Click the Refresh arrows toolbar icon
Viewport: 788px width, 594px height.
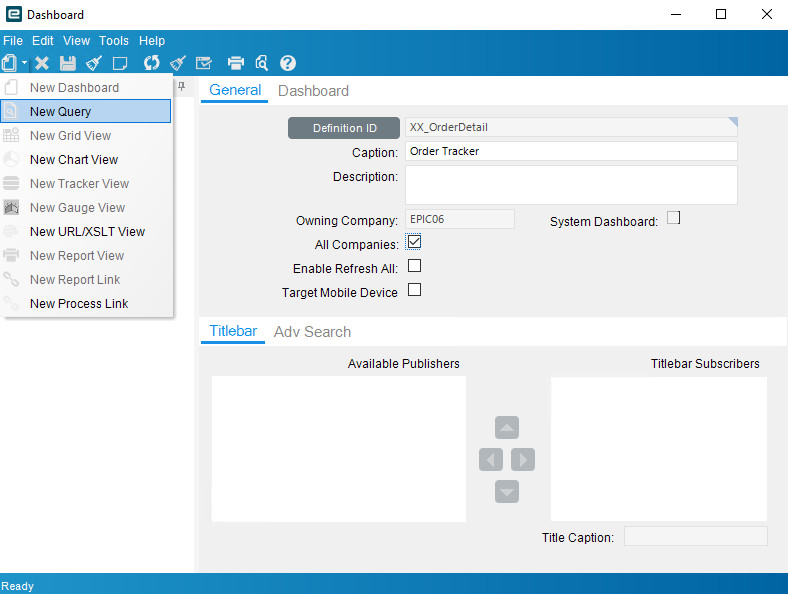(x=152, y=63)
